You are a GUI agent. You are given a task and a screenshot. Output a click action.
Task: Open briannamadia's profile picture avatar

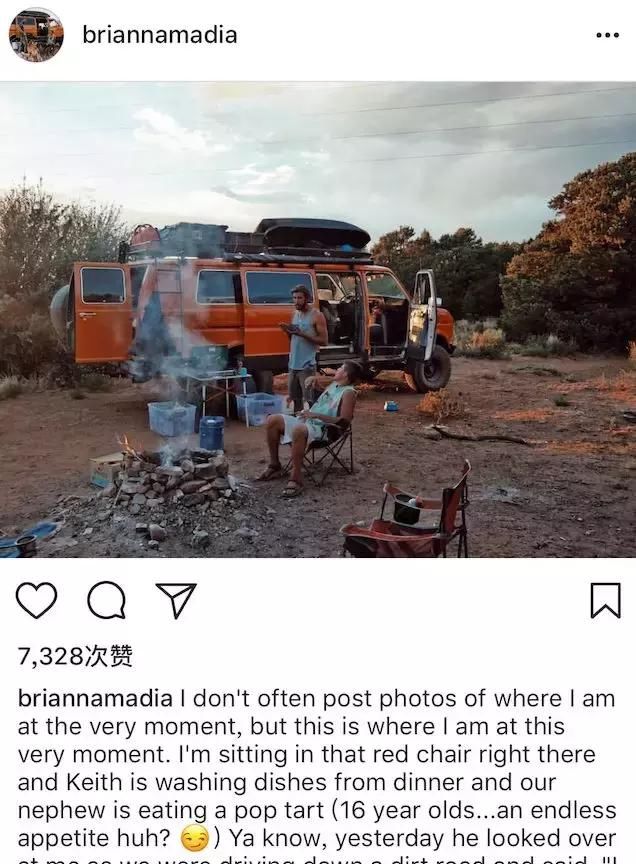tap(36, 35)
